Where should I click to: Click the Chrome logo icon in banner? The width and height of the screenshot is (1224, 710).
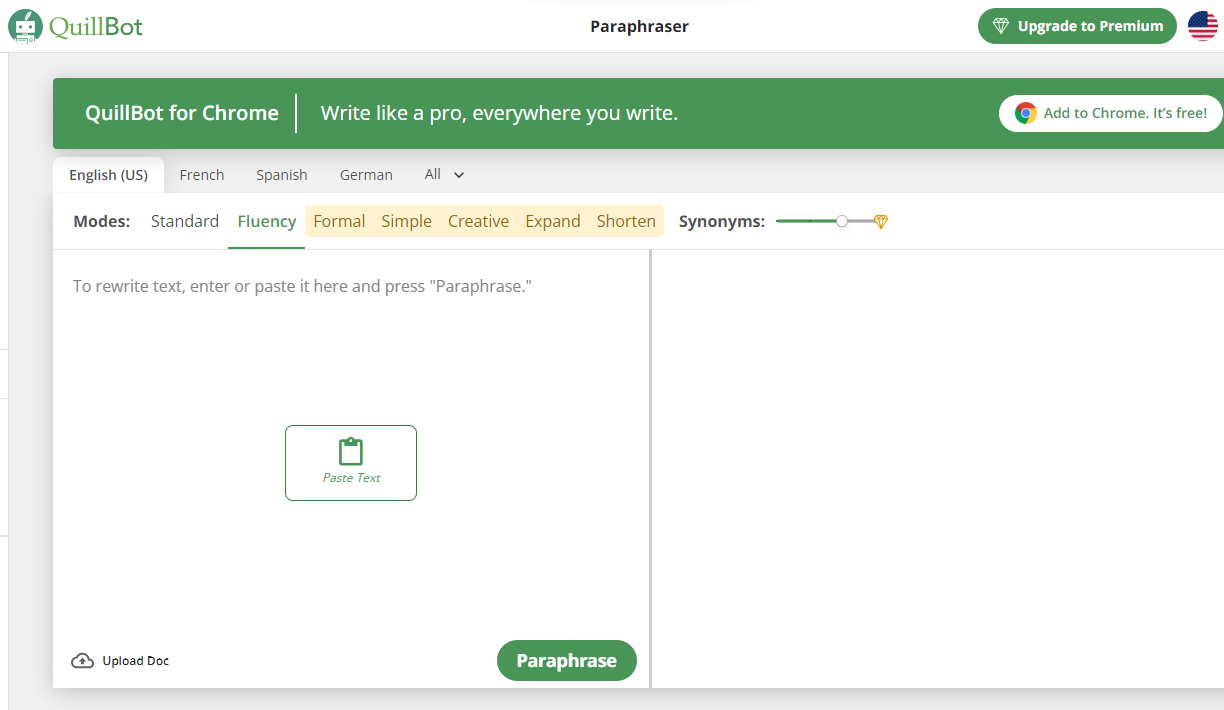coord(1025,113)
